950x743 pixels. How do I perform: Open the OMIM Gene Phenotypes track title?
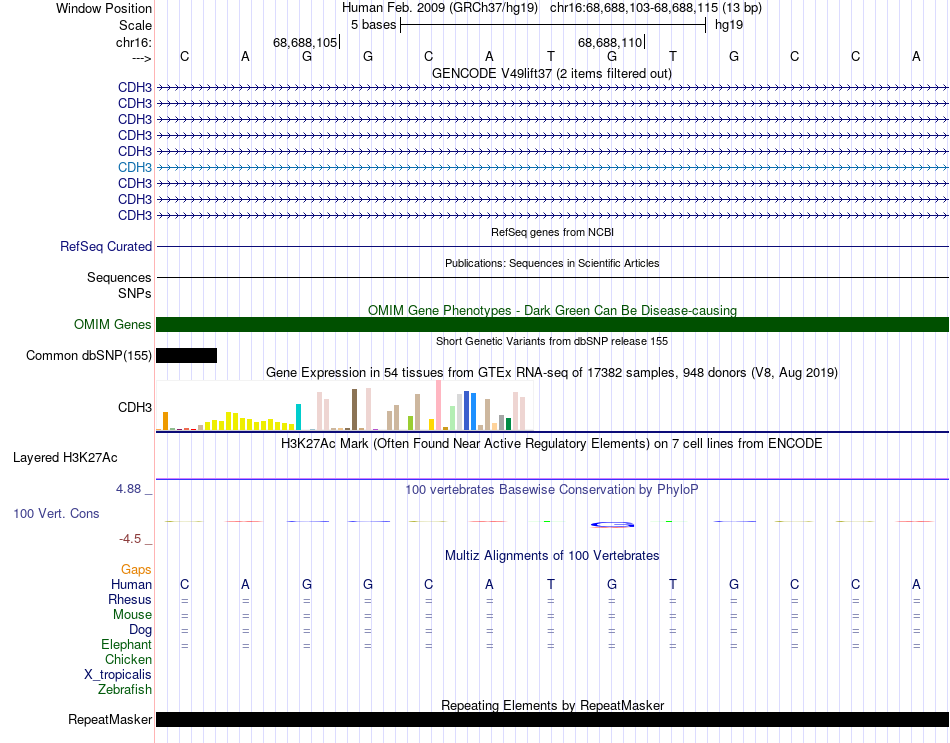[552, 310]
